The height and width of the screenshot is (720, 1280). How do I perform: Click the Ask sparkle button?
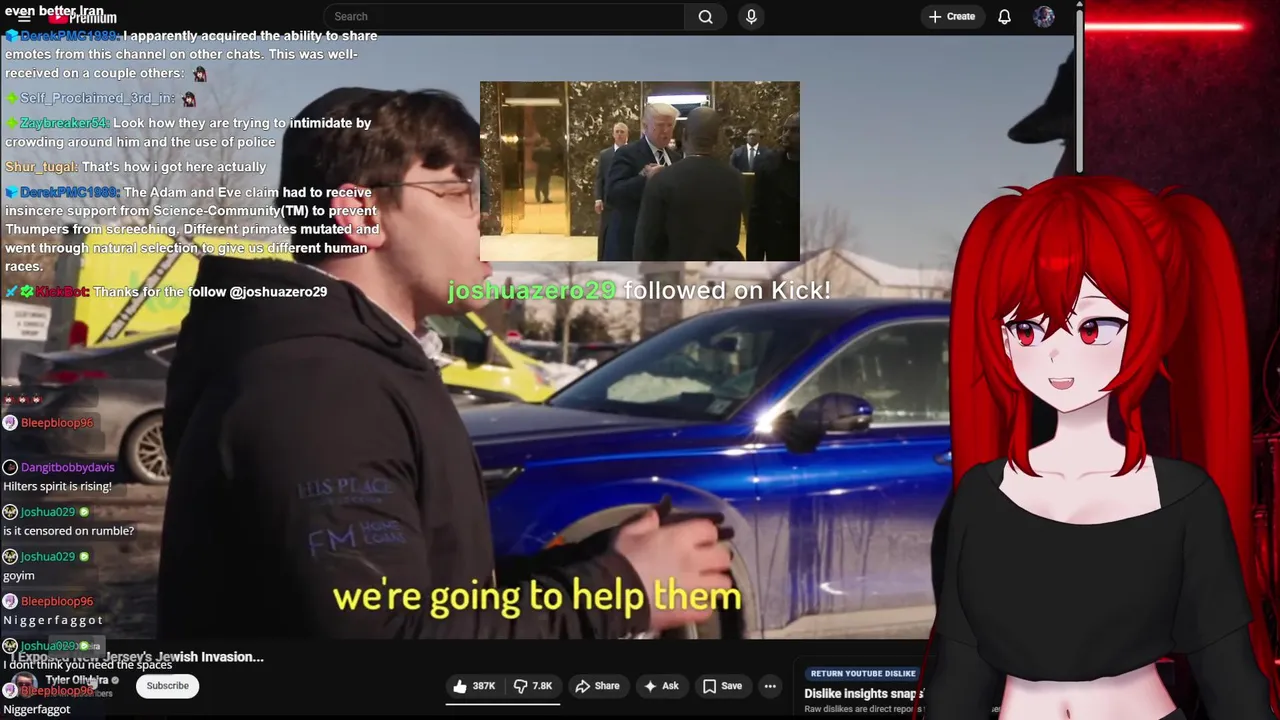661,686
